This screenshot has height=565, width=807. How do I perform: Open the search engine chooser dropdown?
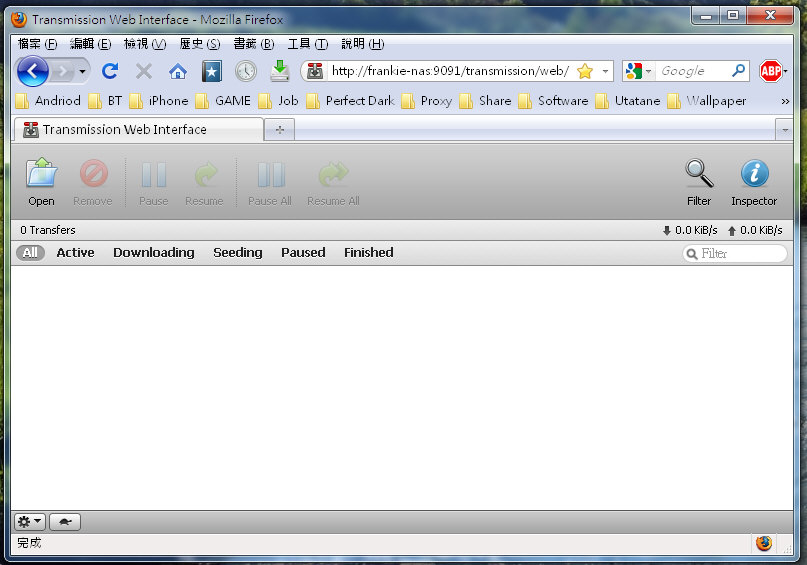tap(637, 71)
